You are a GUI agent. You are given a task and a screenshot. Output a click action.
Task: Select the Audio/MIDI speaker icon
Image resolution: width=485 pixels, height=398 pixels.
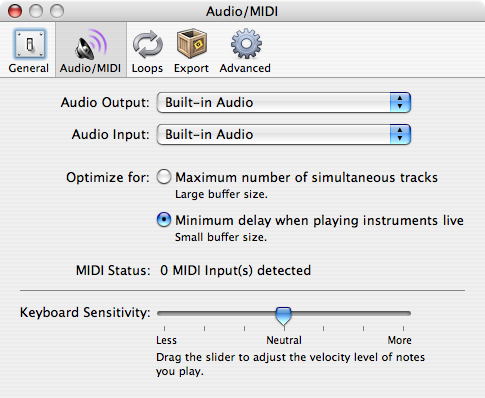[91, 44]
